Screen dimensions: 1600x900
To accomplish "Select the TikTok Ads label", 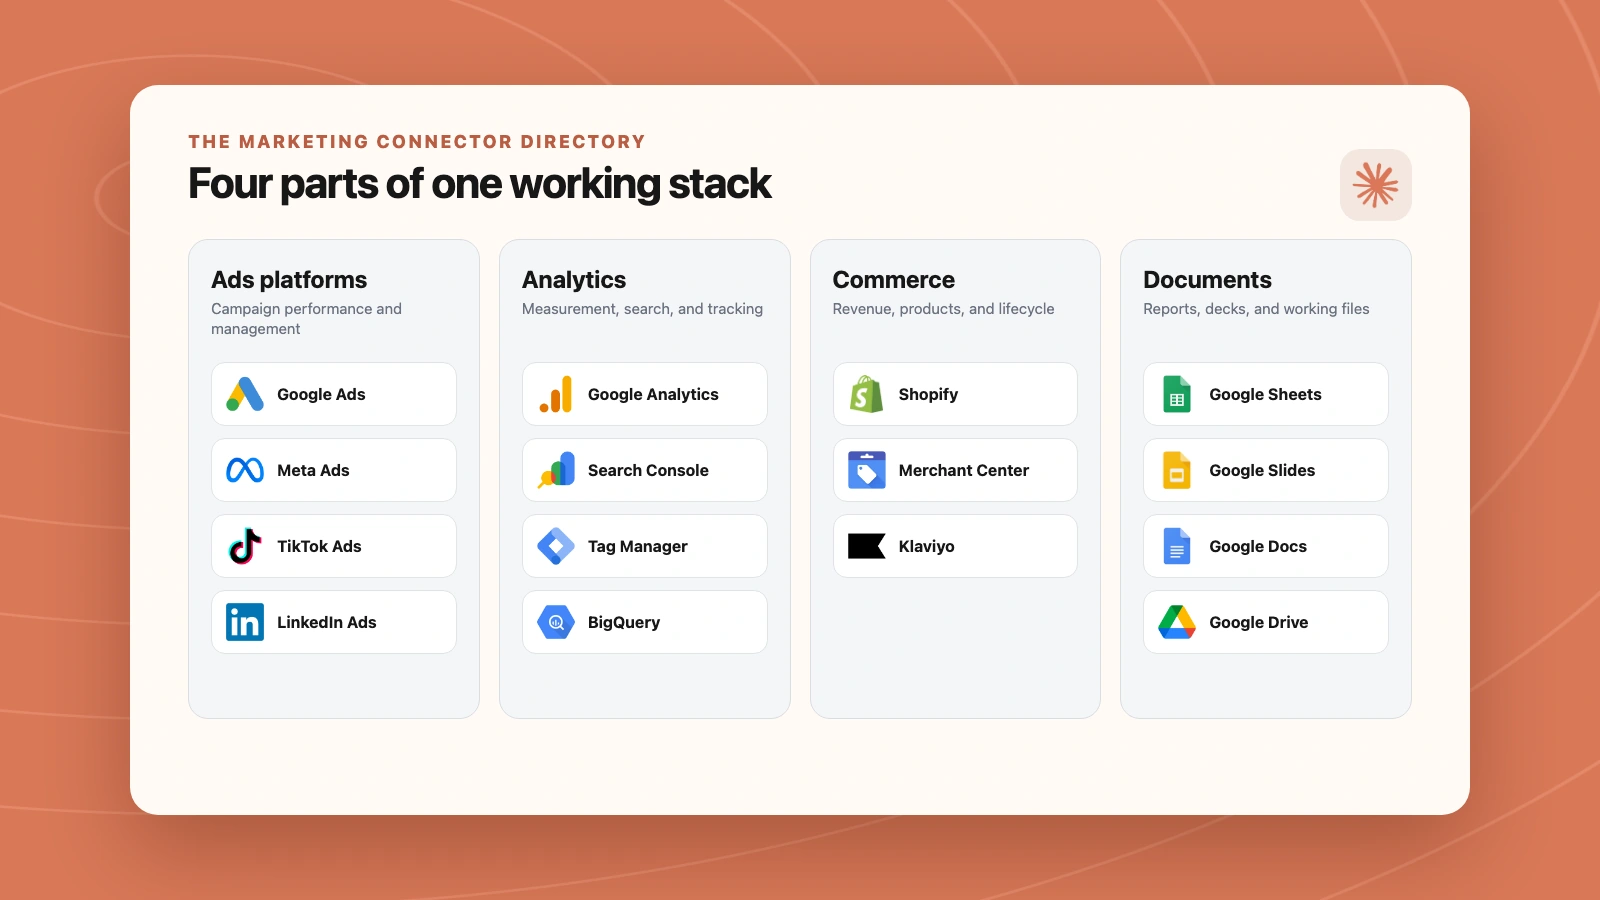I will click(x=319, y=546).
